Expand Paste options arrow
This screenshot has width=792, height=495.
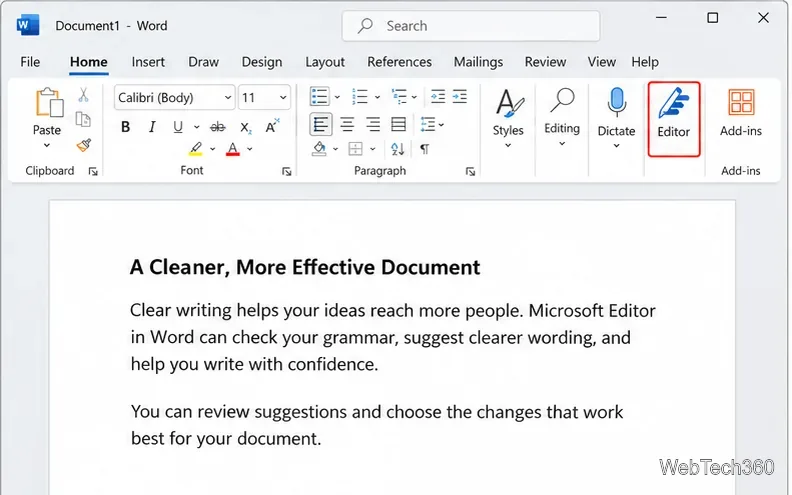[x=47, y=145]
